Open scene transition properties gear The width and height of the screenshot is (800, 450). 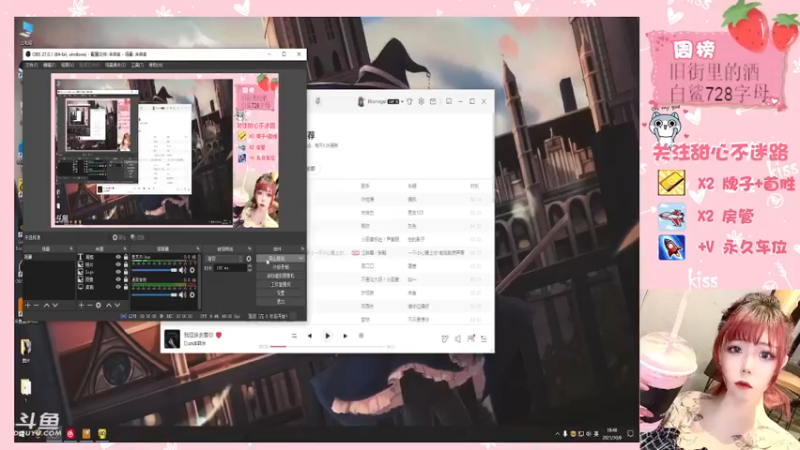248,259
